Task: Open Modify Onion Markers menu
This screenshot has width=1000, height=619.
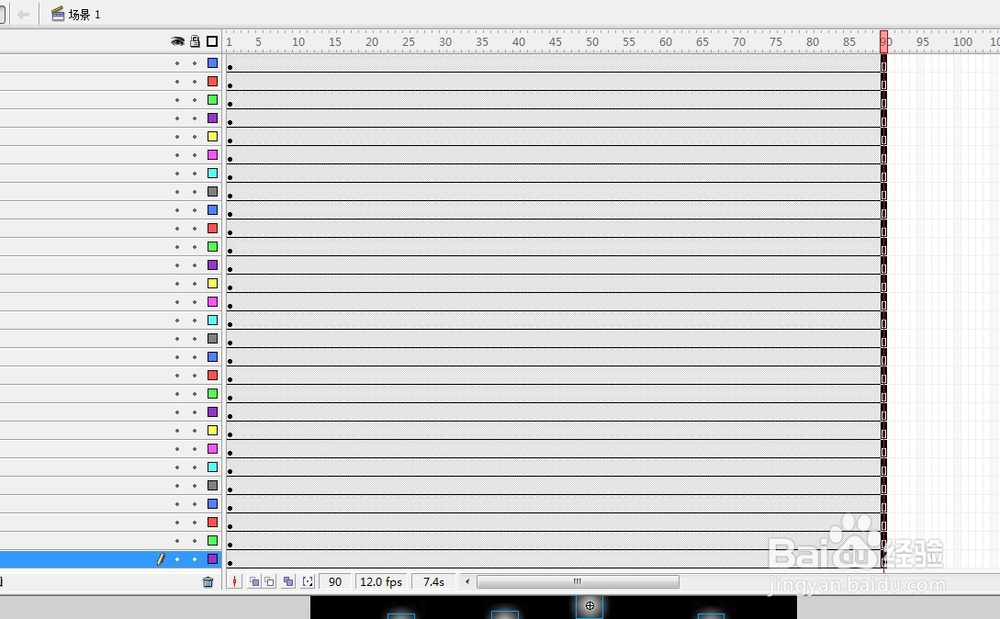Action: click(308, 581)
